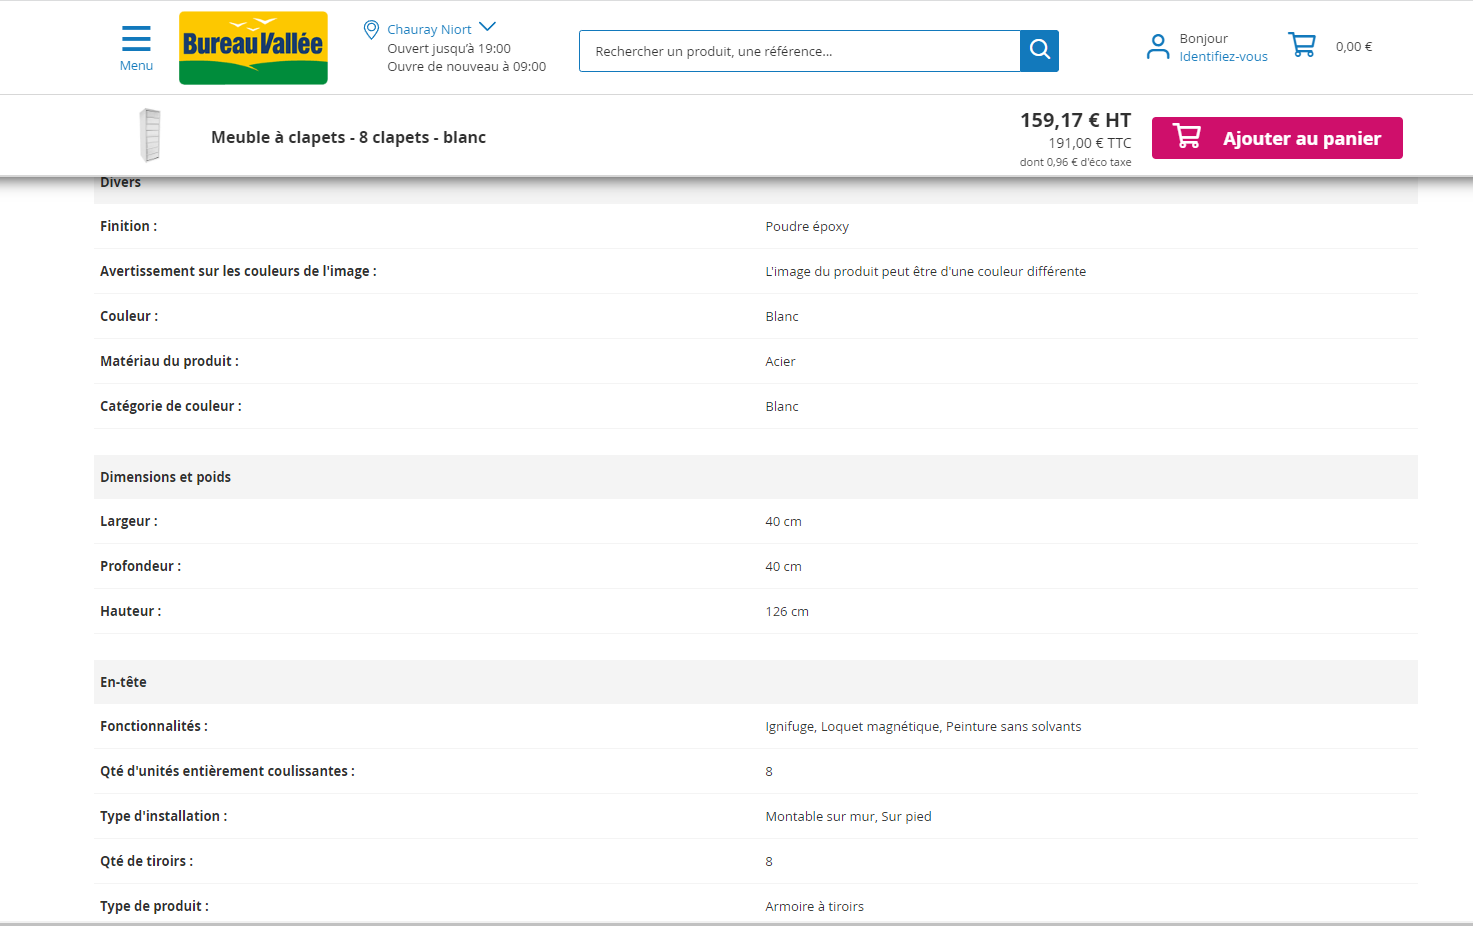The width and height of the screenshot is (1473, 926).
Task: Select the En-tête section header
Action: click(123, 682)
